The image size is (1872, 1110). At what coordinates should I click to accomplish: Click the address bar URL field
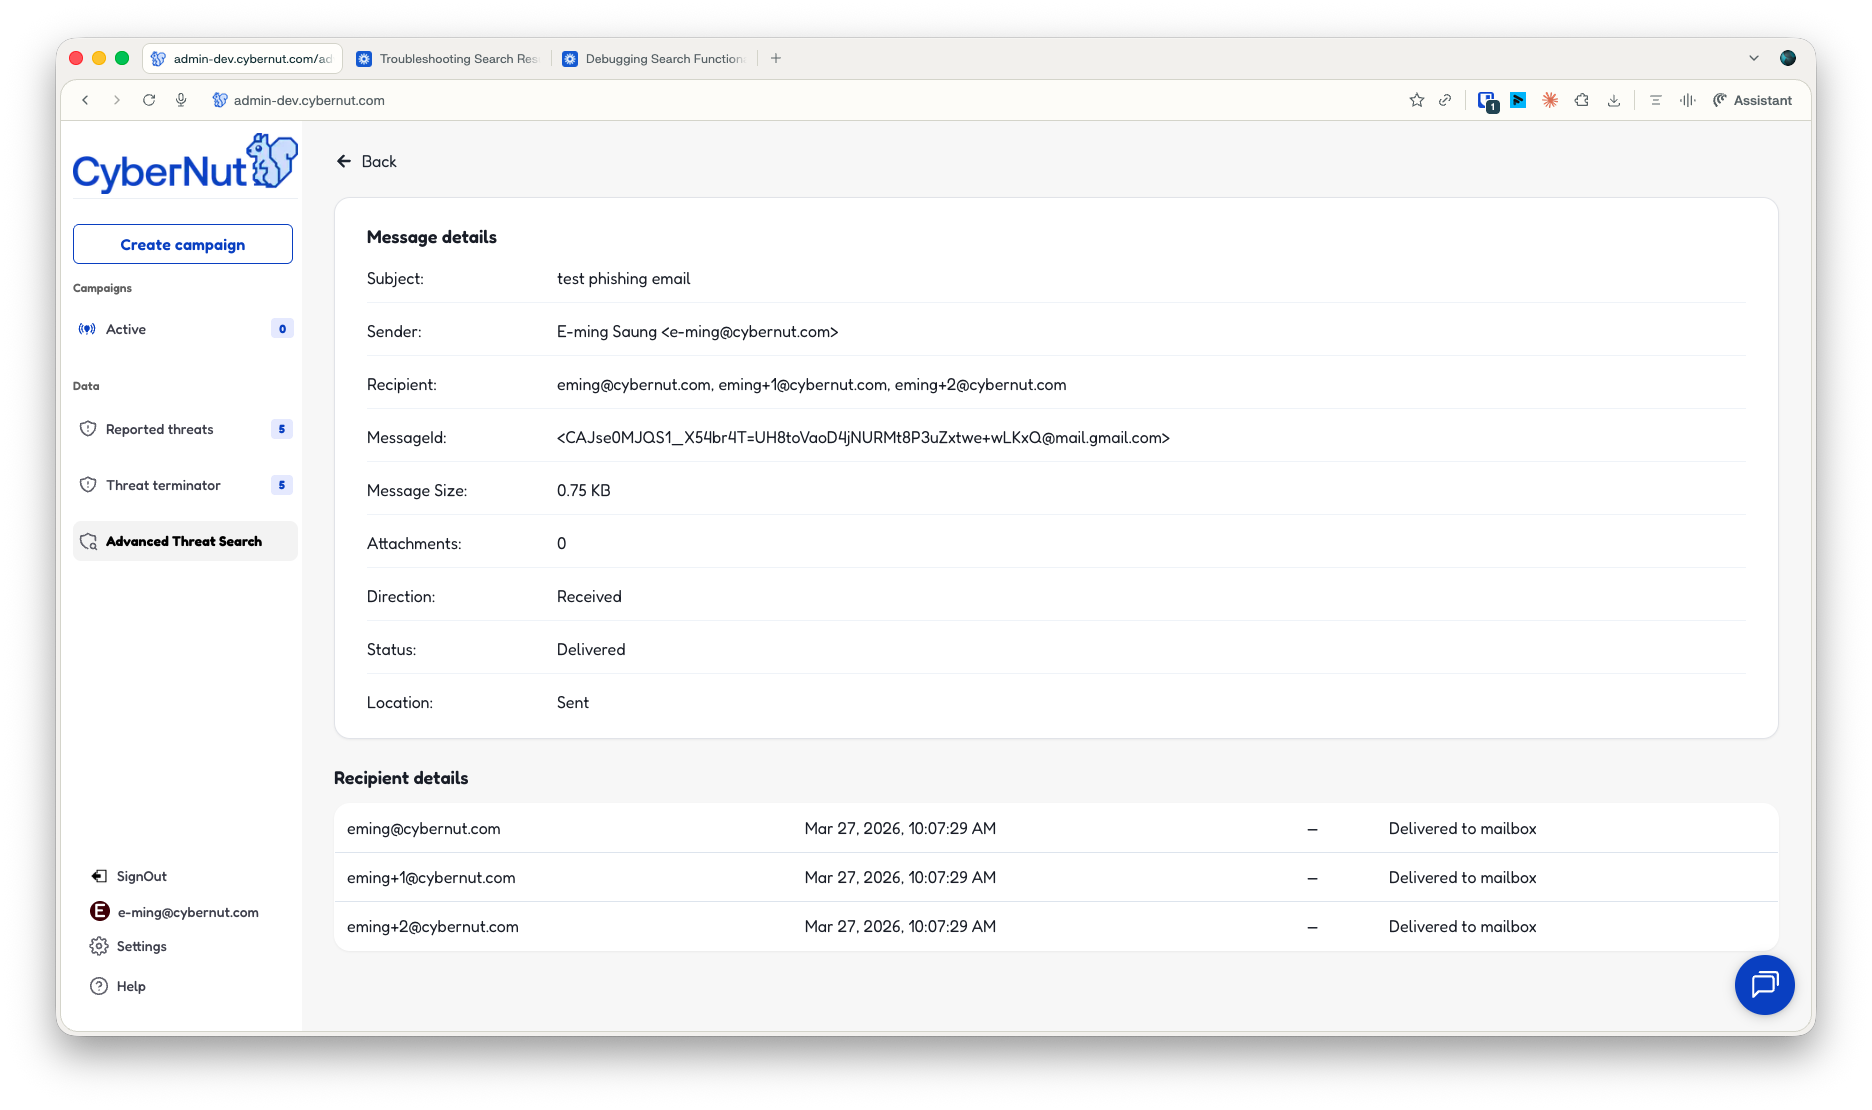pyautogui.click(x=308, y=100)
